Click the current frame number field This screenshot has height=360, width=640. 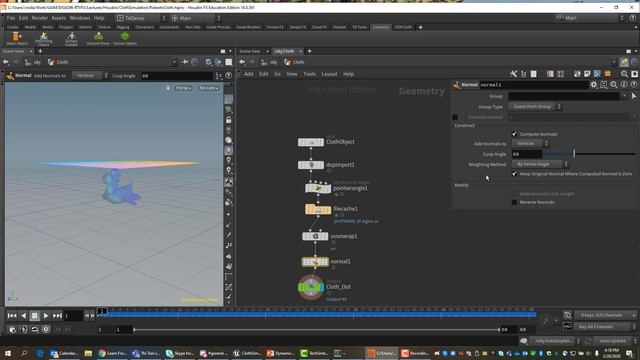(73, 316)
